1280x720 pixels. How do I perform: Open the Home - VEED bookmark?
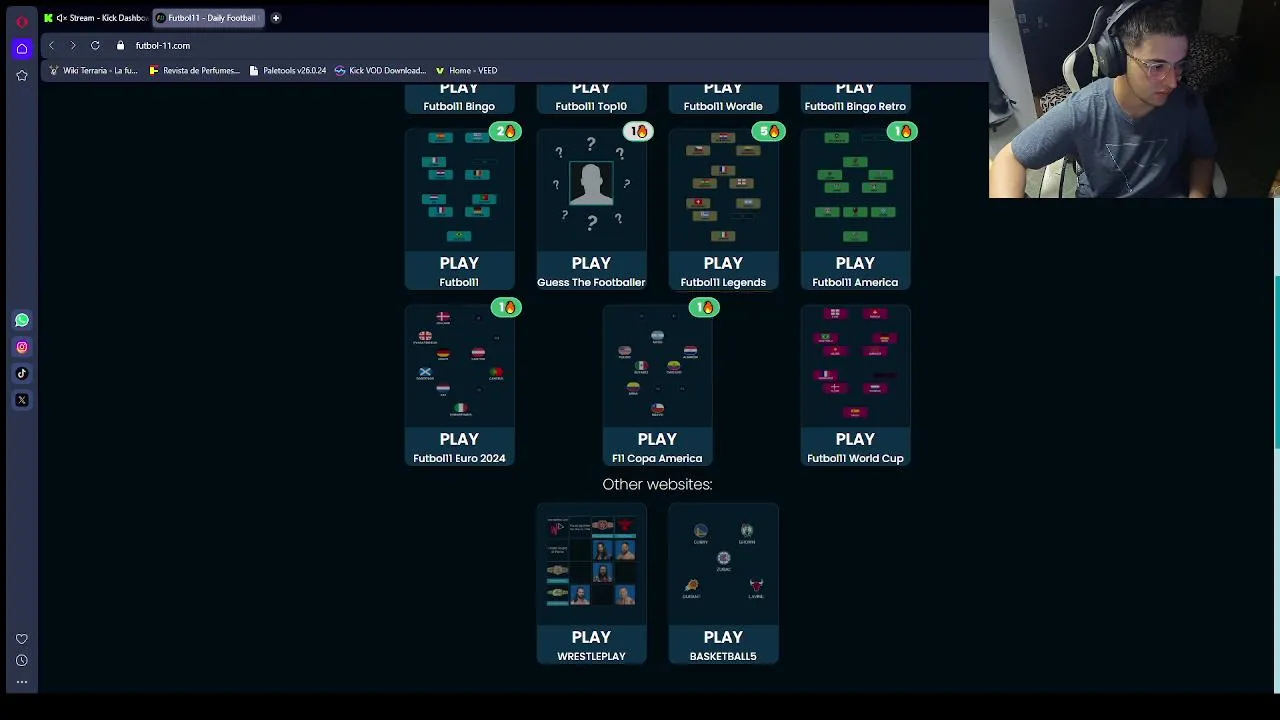[x=466, y=70]
